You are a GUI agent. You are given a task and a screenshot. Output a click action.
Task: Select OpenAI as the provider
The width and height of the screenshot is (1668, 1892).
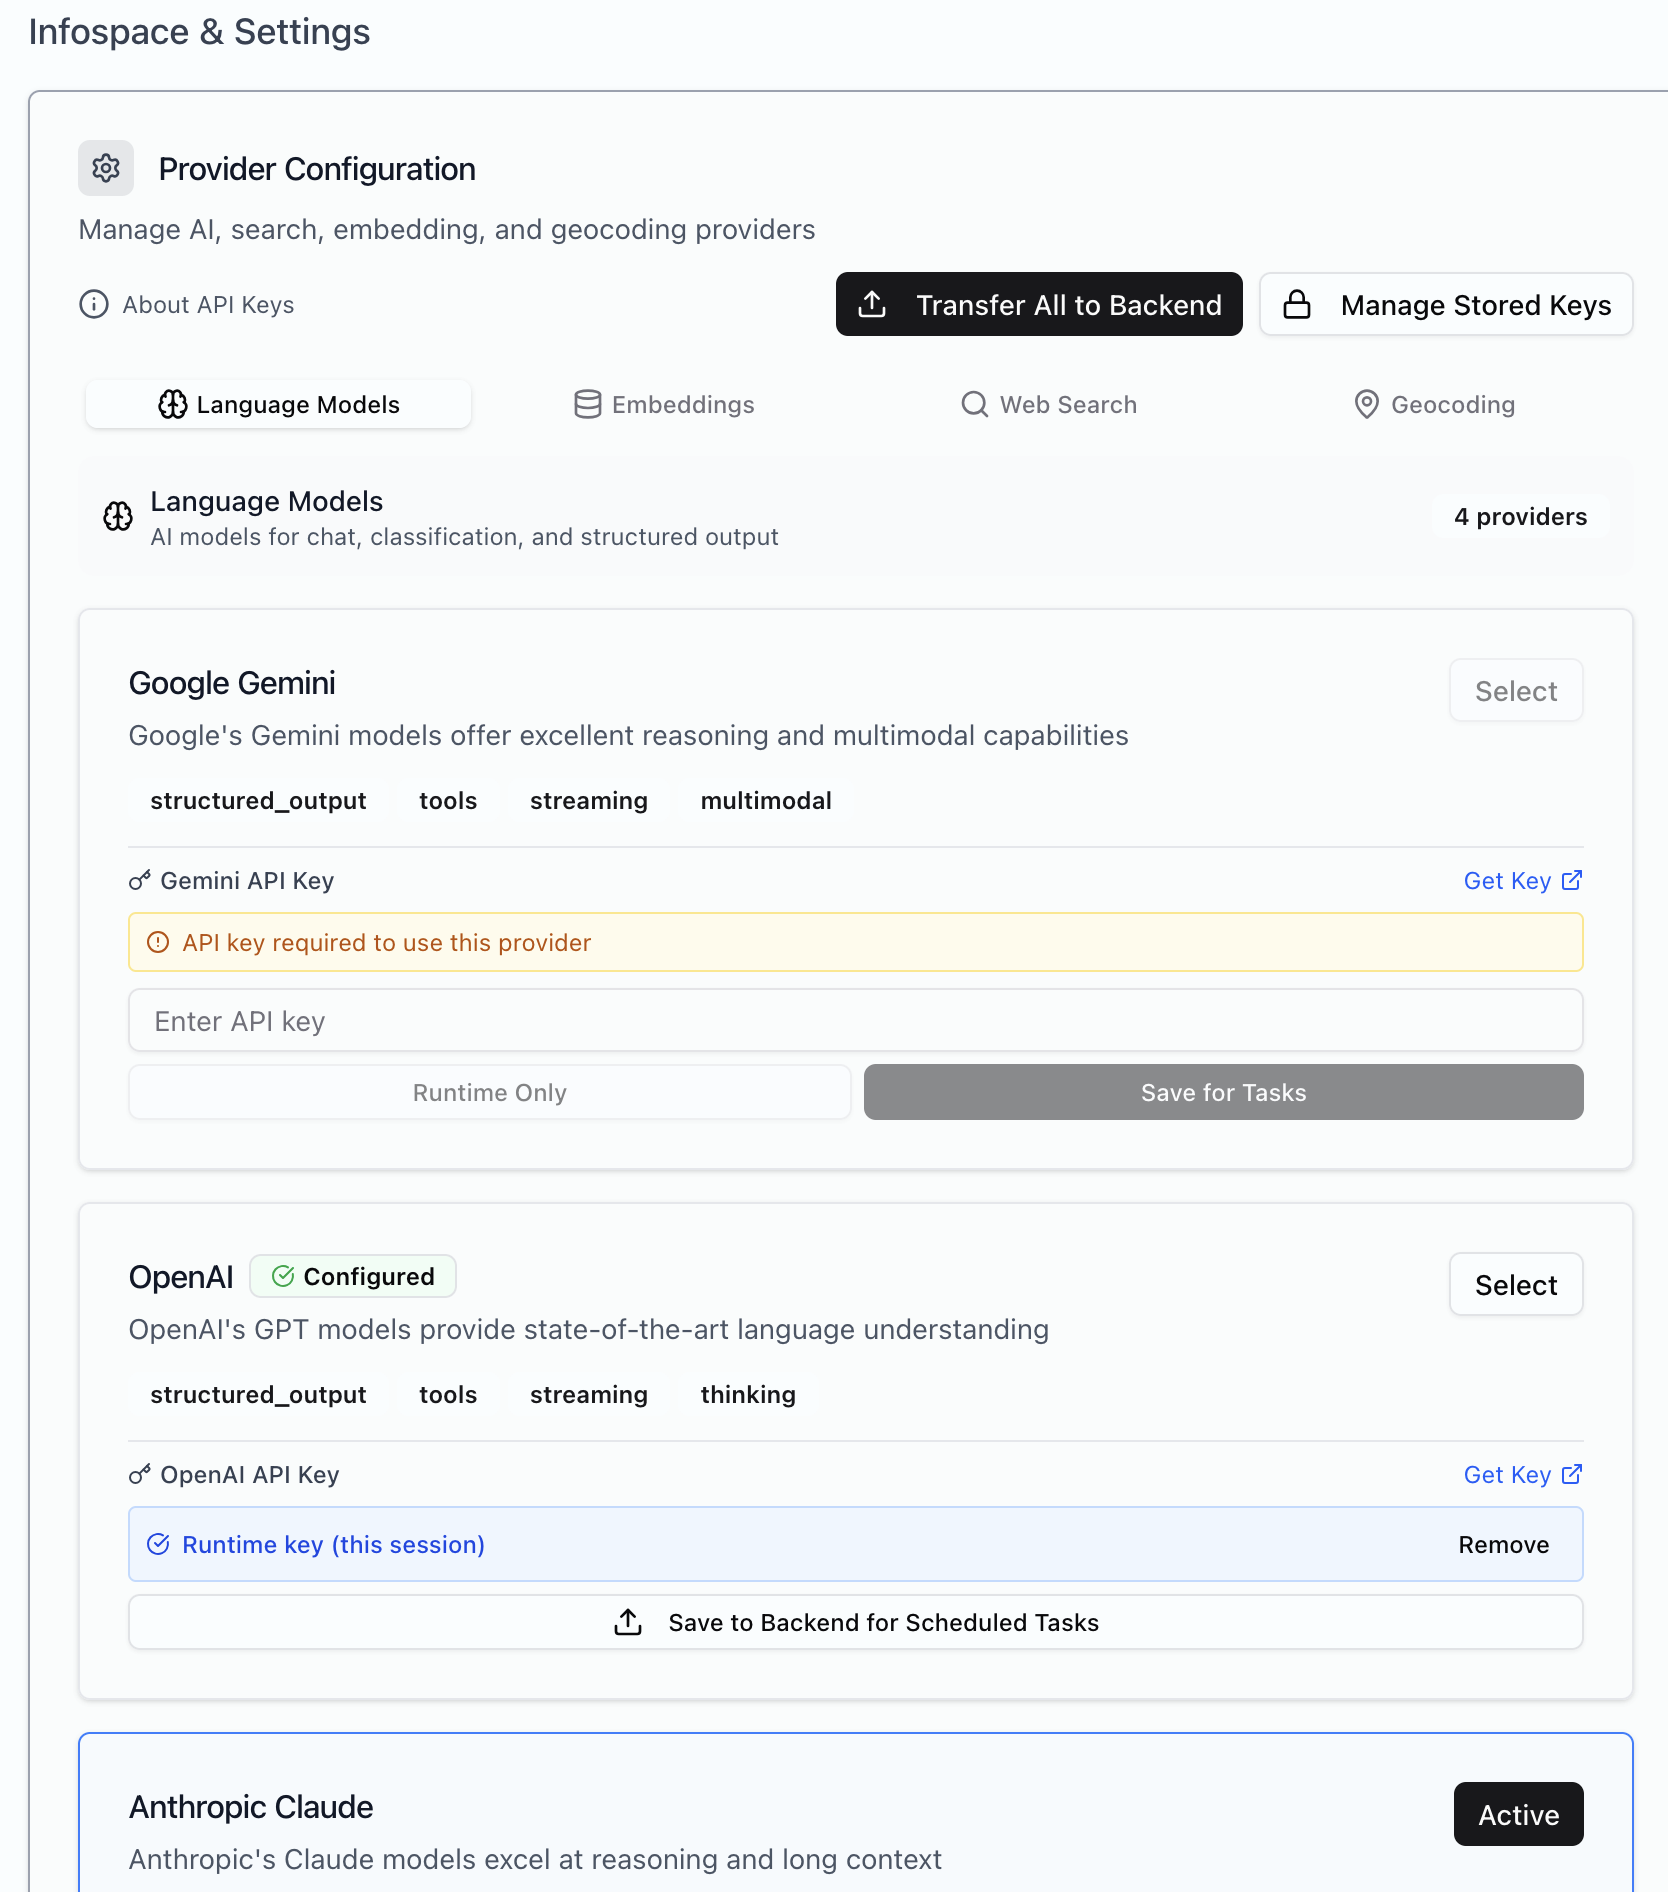1516,1284
